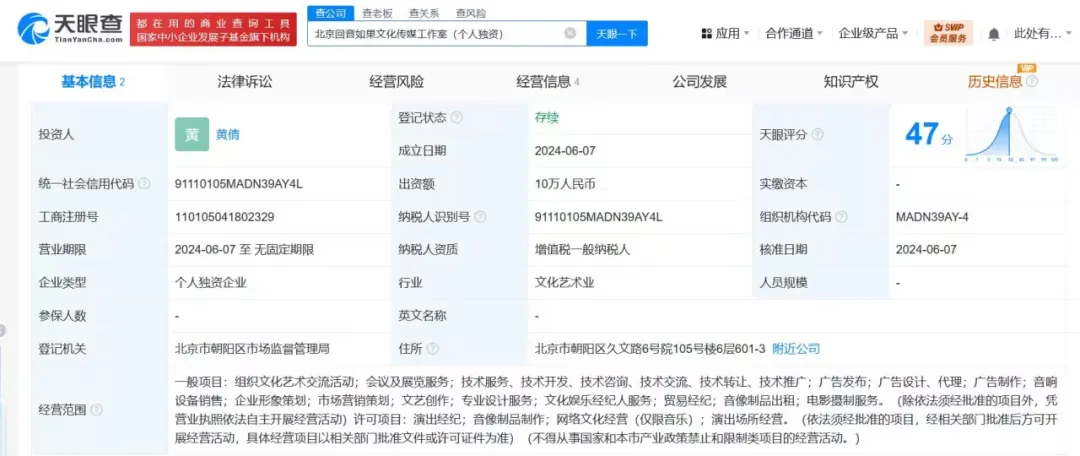Open the 历史信息 tab
Screen dimensions: 1080x456
click(x=995, y=82)
